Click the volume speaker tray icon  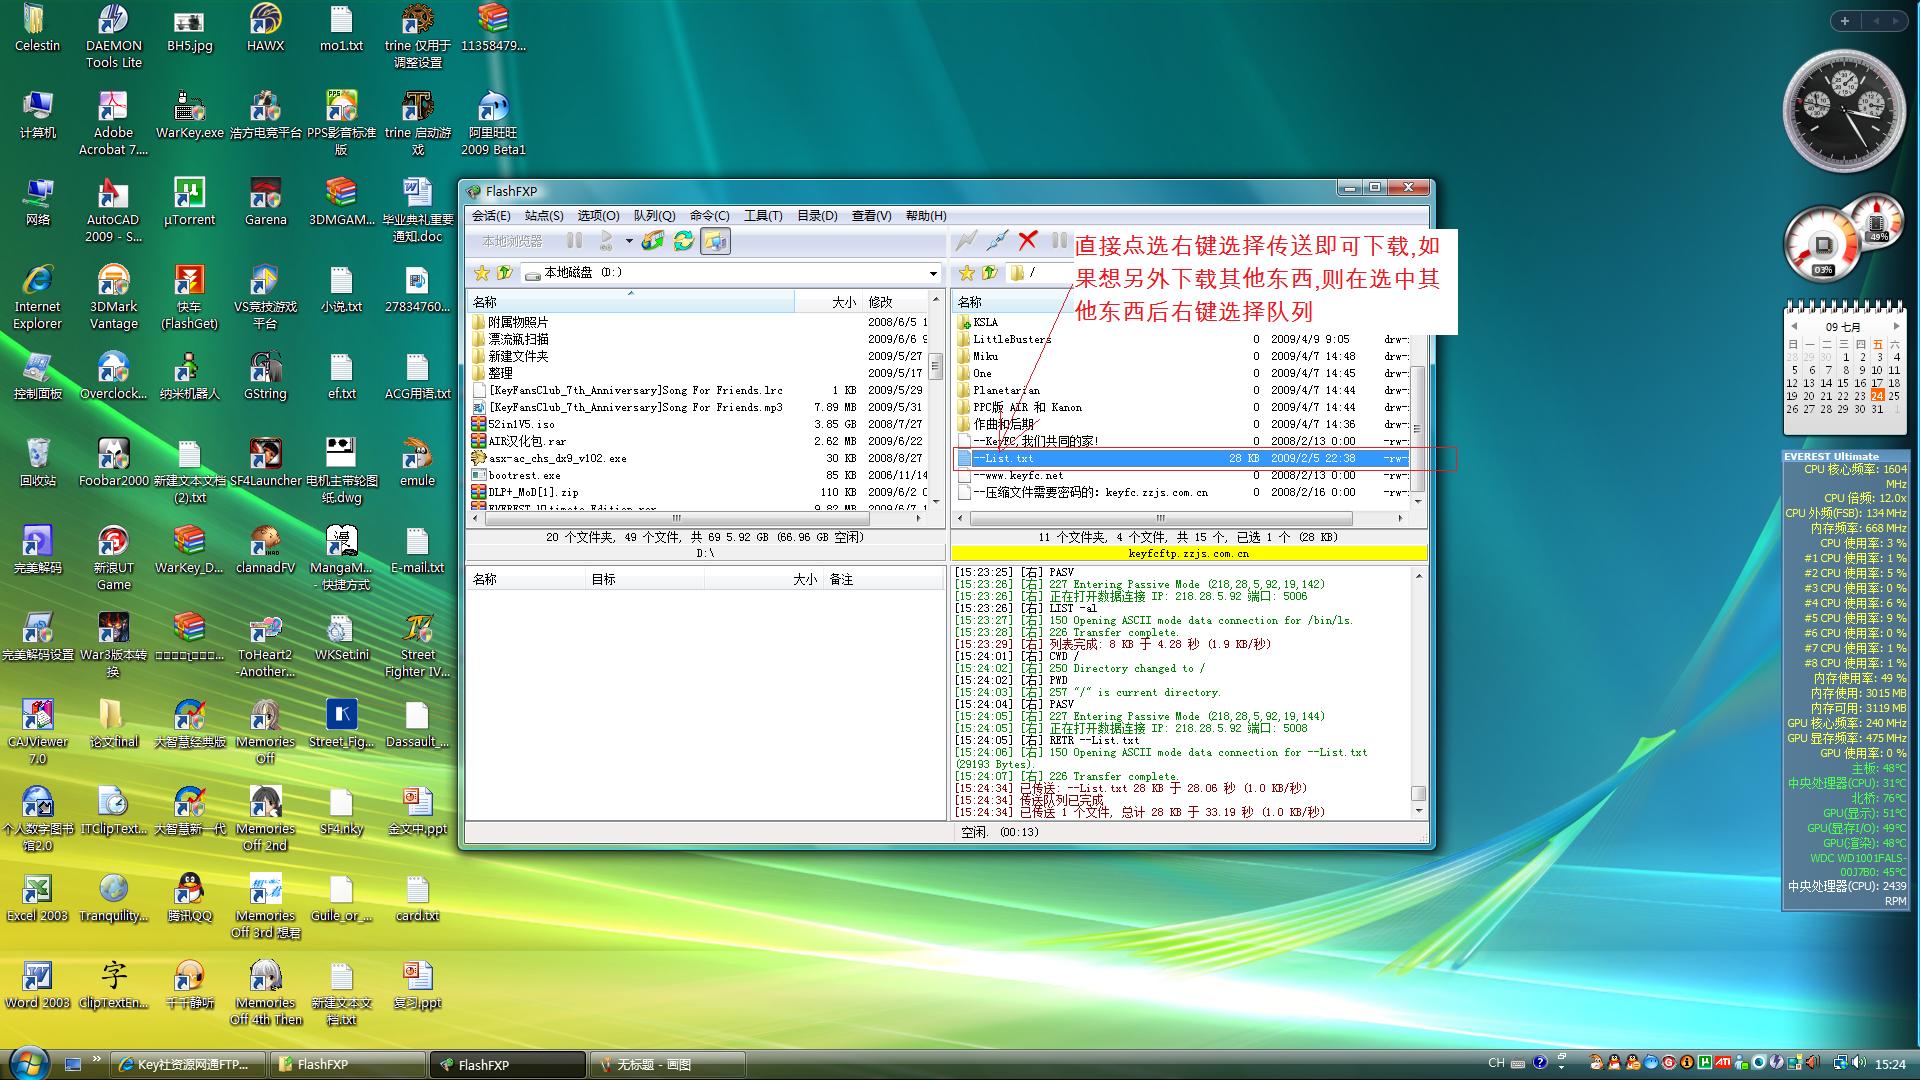click(1859, 1063)
